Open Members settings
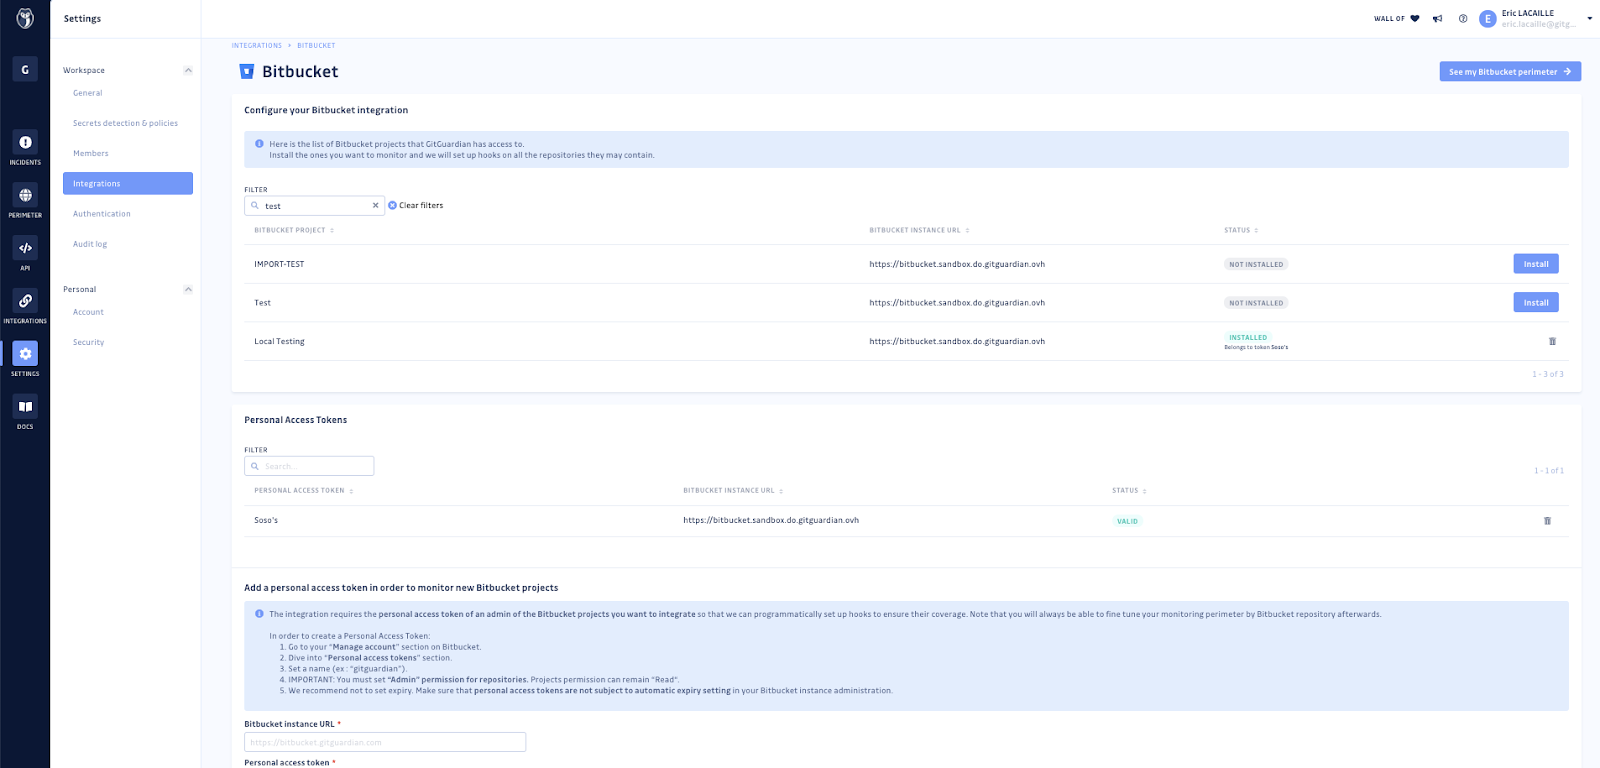 click(x=91, y=153)
